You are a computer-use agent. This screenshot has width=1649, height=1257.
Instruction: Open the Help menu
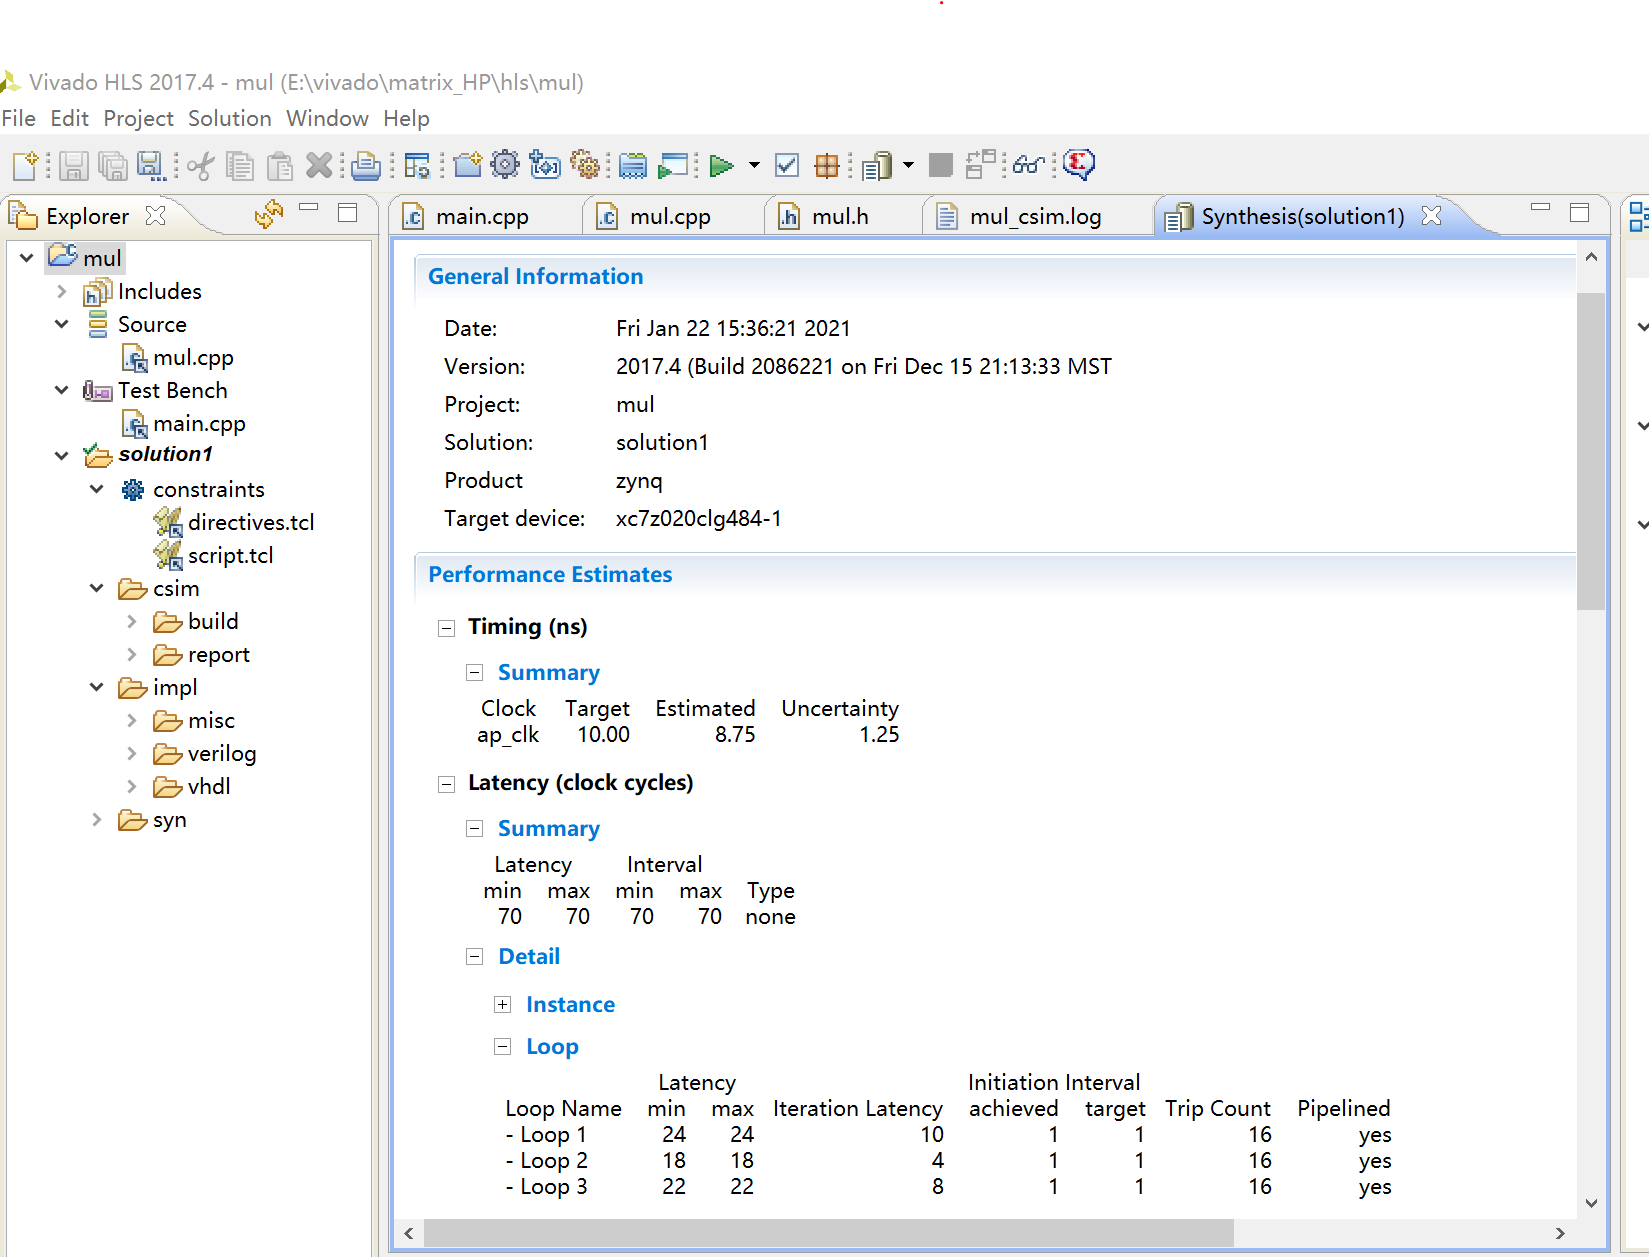click(406, 118)
